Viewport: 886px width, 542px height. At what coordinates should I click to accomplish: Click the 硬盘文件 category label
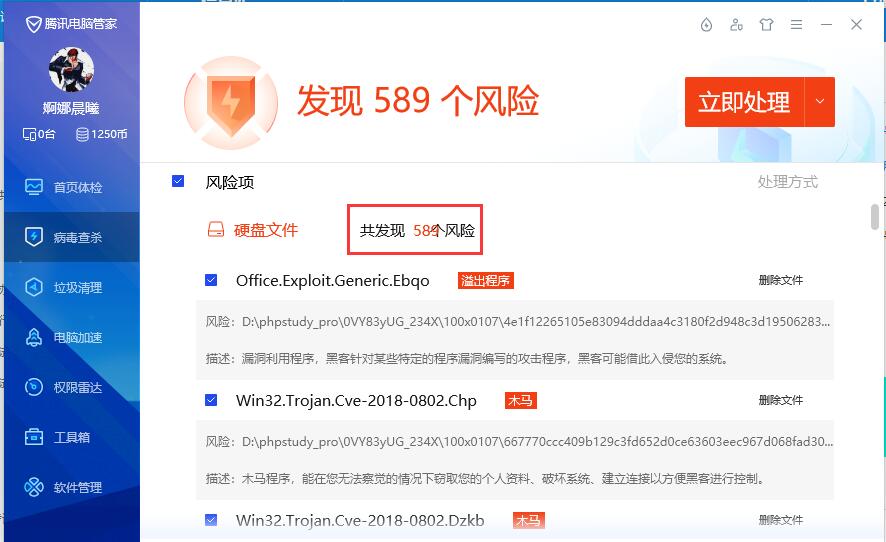click(x=266, y=230)
